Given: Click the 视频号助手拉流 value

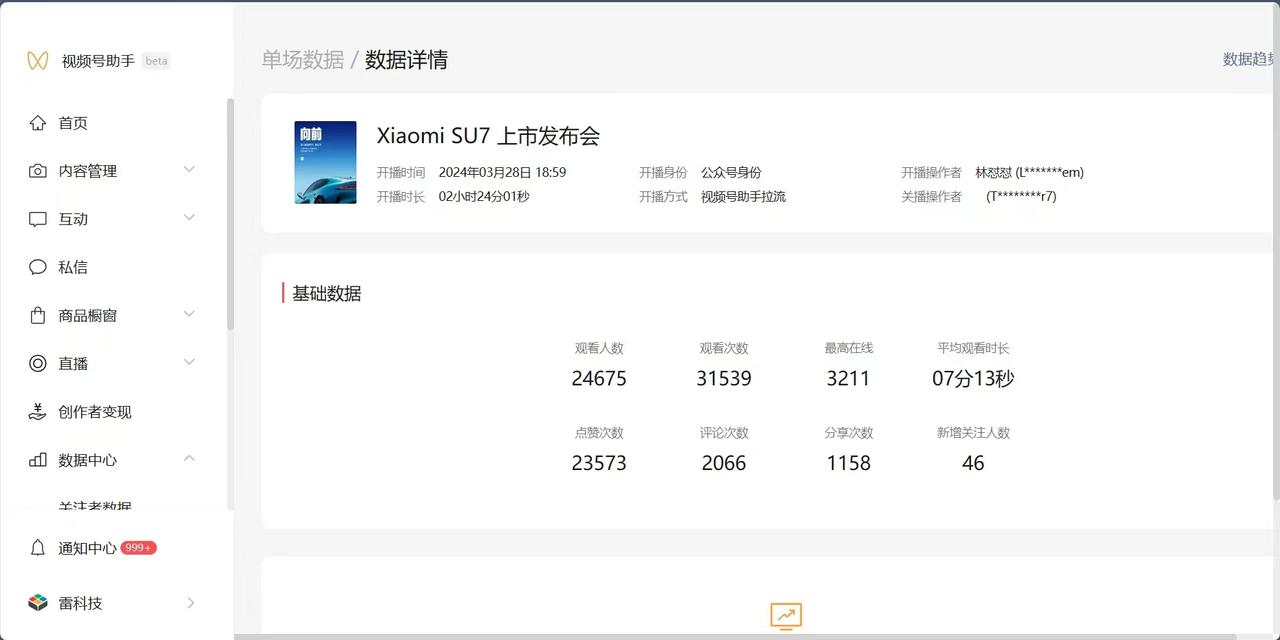Looking at the screenshot, I should click(x=743, y=196).
